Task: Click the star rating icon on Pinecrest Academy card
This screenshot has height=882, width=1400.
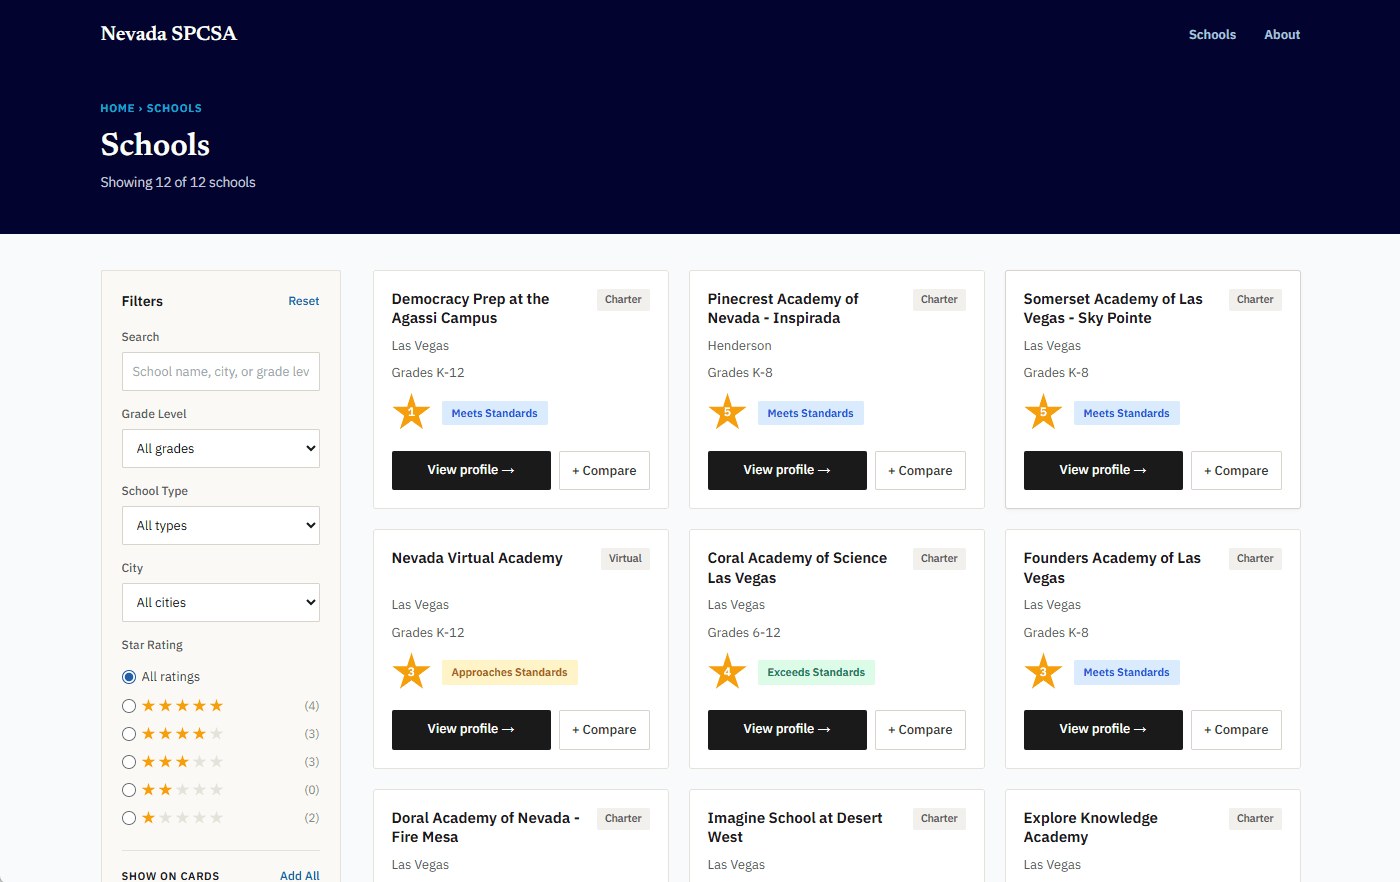Action: 727,412
